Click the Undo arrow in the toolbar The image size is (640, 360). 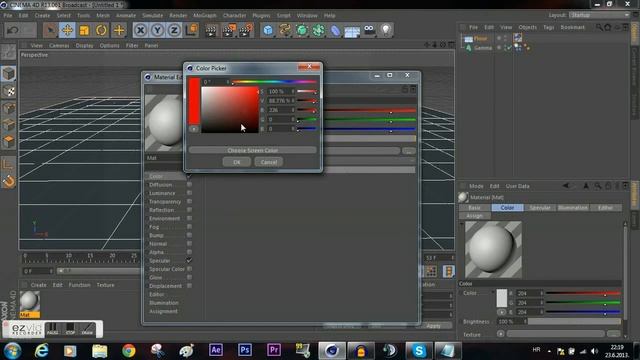coord(13,30)
